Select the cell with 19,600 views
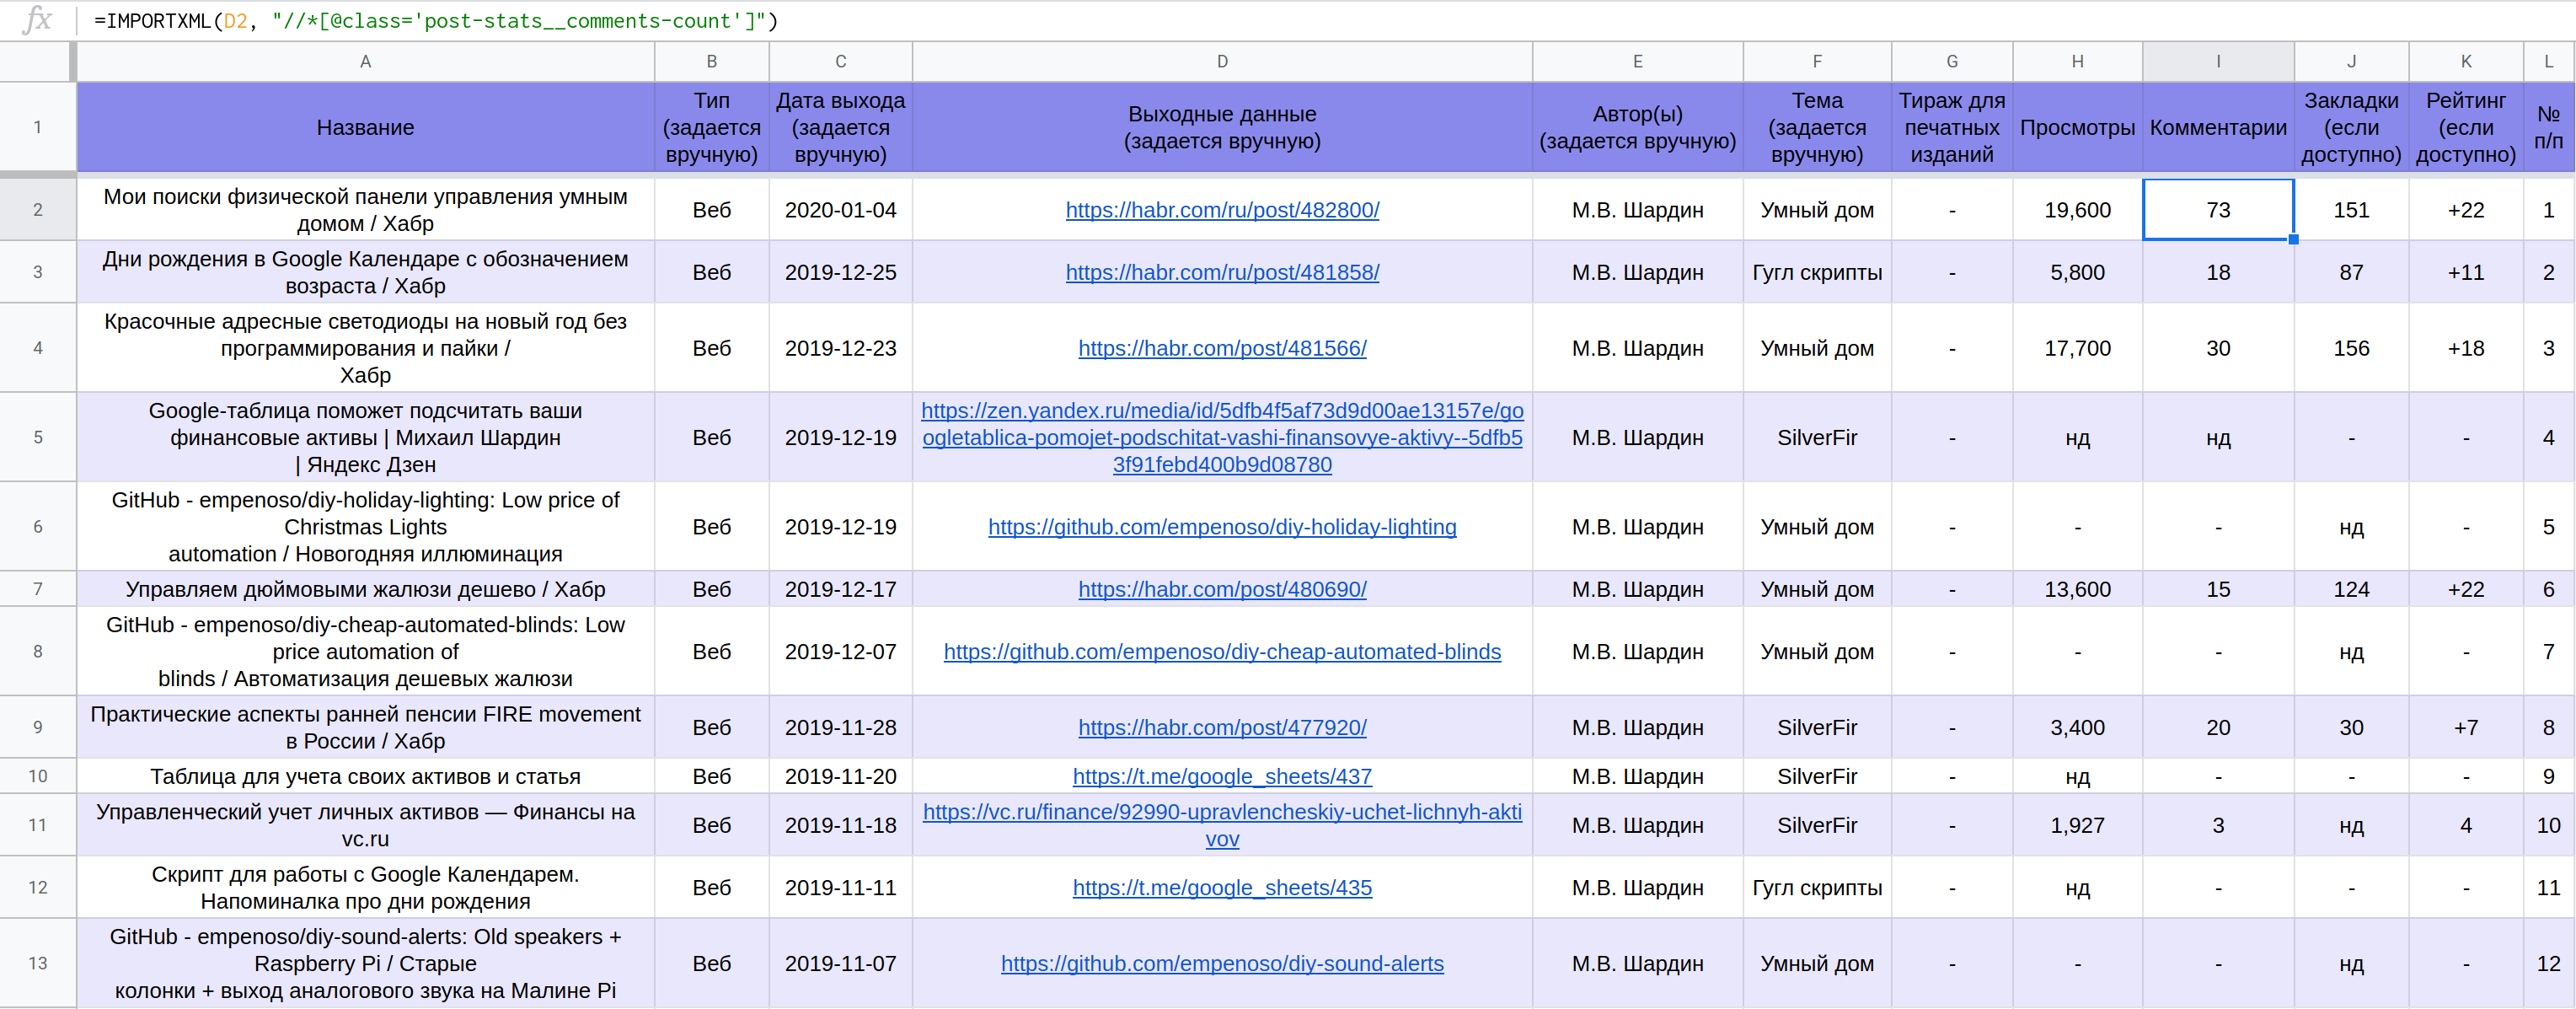 click(2076, 210)
